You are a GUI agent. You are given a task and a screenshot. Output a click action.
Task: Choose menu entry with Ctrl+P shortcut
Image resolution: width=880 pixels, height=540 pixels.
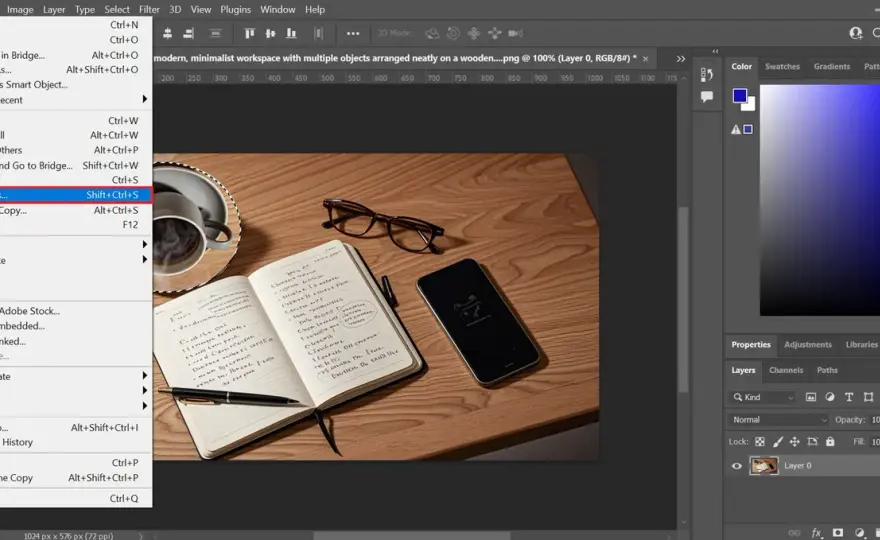coord(75,463)
